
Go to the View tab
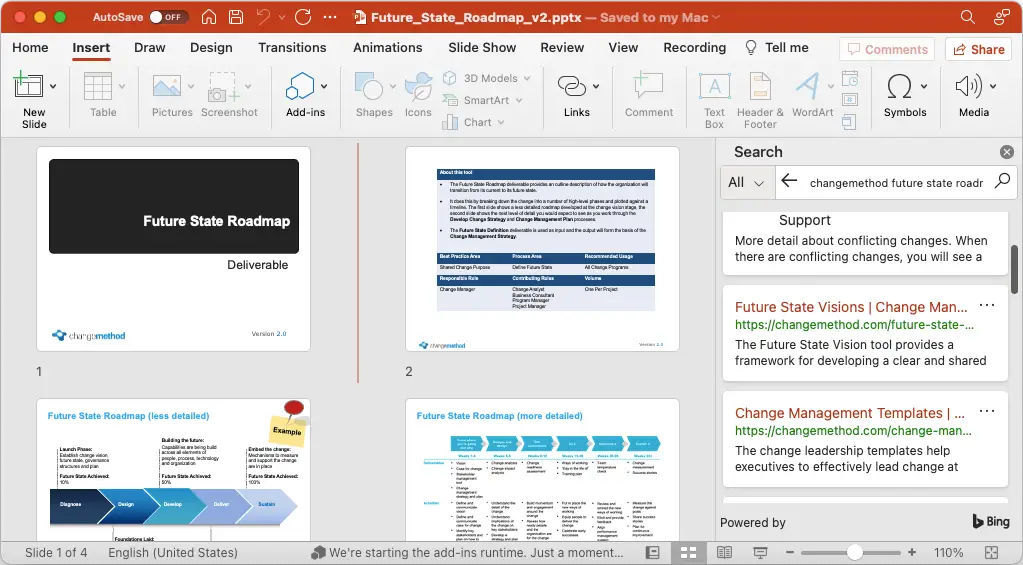coord(623,48)
